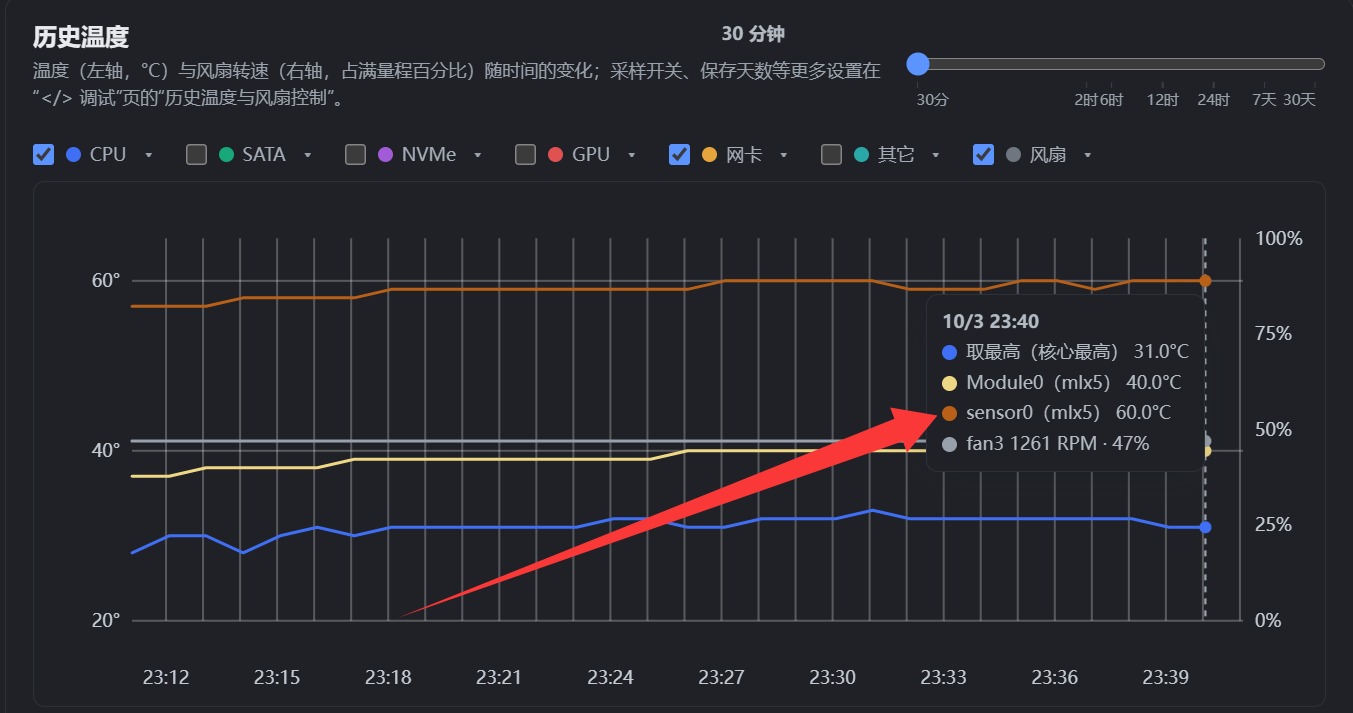Set time range slider to 12时
The width and height of the screenshot is (1353, 713).
click(x=1163, y=100)
